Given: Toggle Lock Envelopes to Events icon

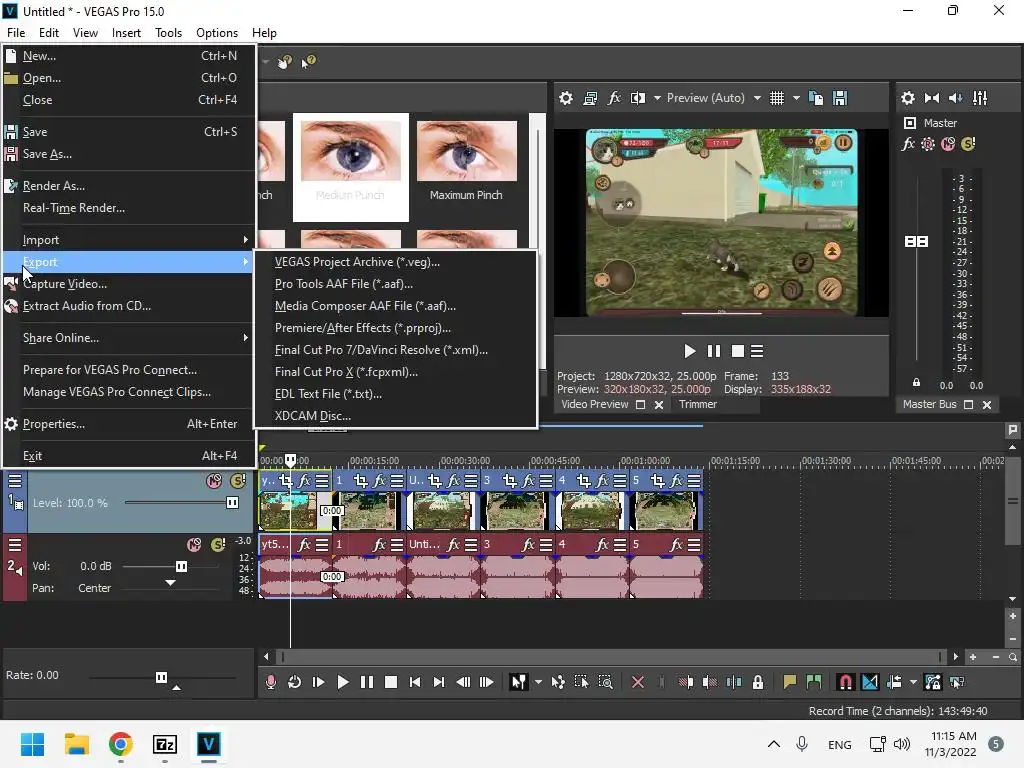Looking at the screenshot, I should click(x=933, y=682).
